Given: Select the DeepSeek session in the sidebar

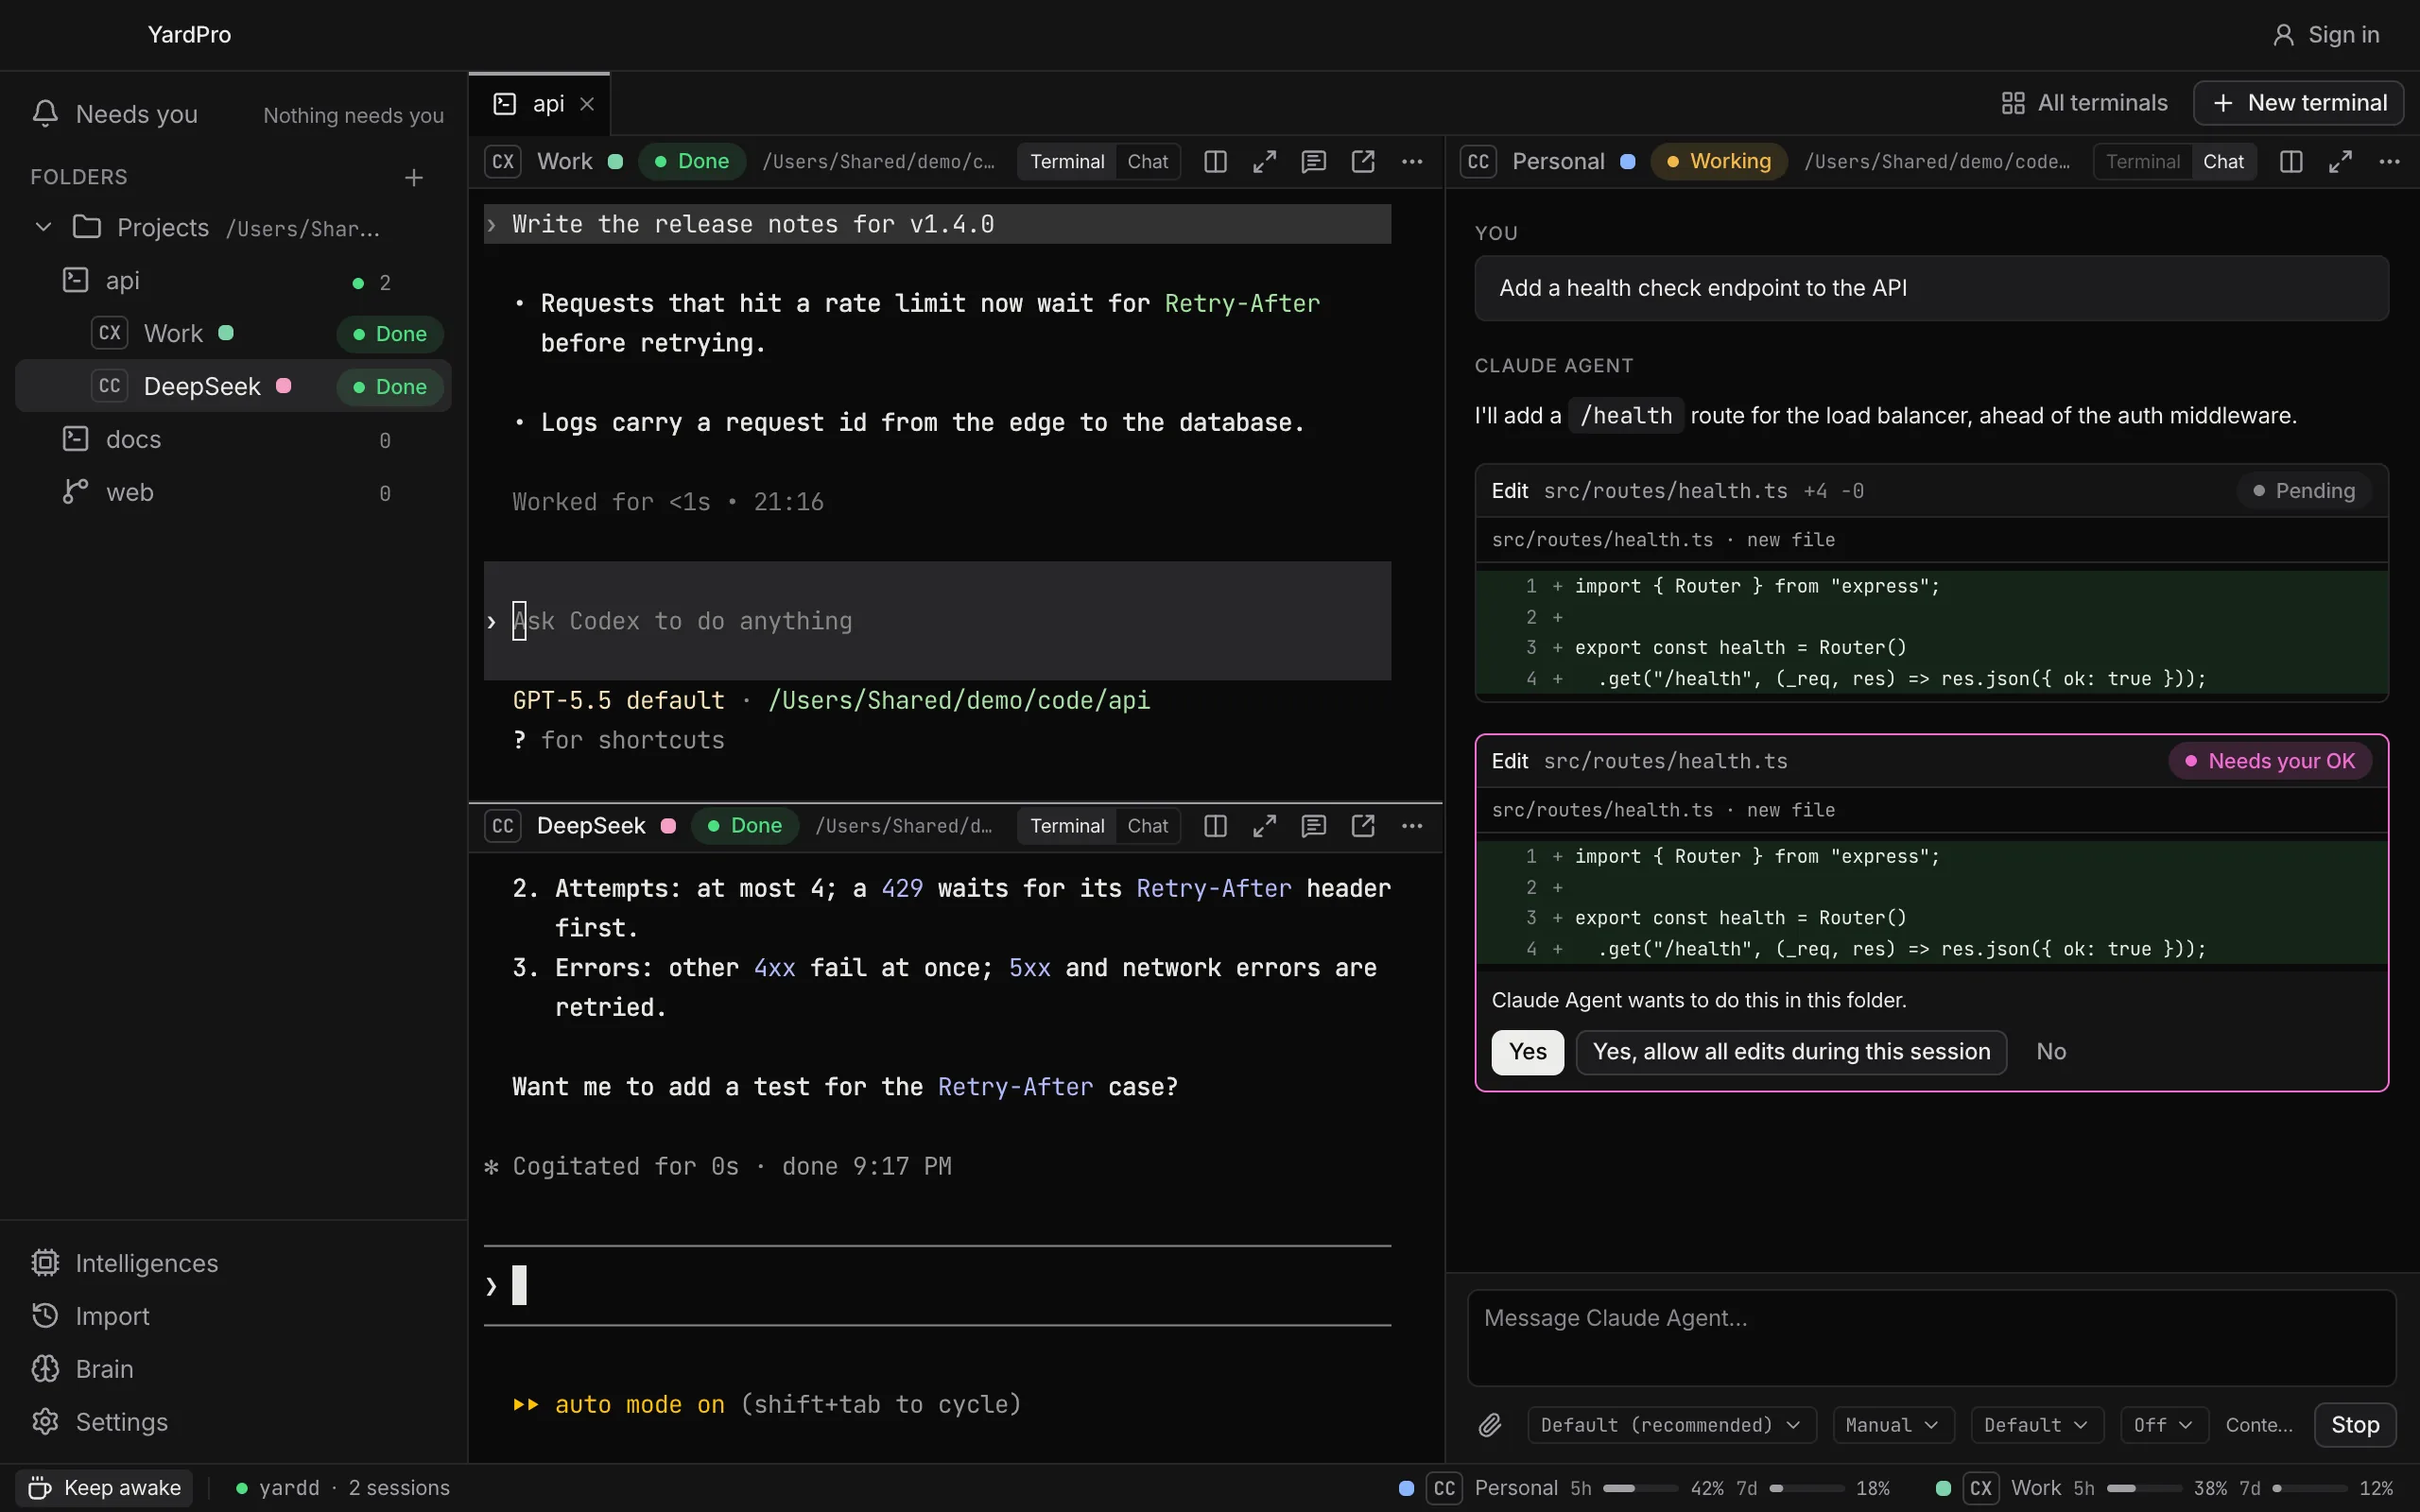Looking at the screenshot, I should pyautogui.click(x=233, y=386).
